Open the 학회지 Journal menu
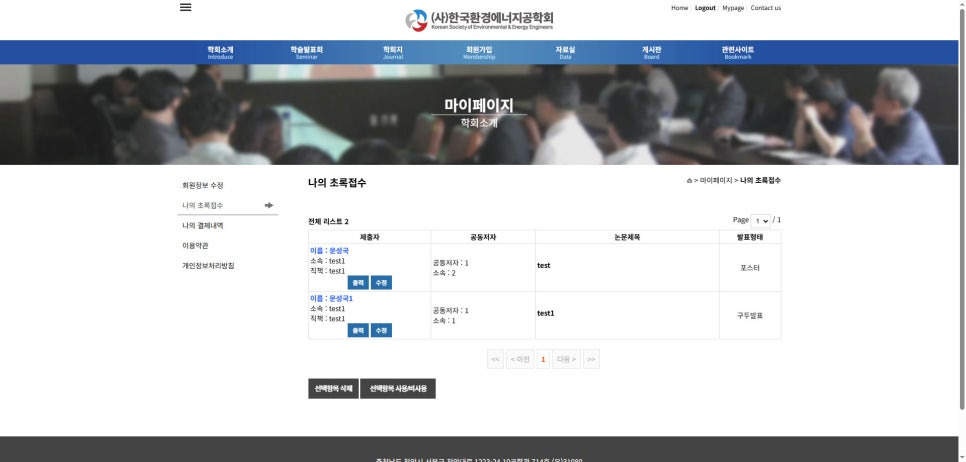 click(x=392, y=52)
